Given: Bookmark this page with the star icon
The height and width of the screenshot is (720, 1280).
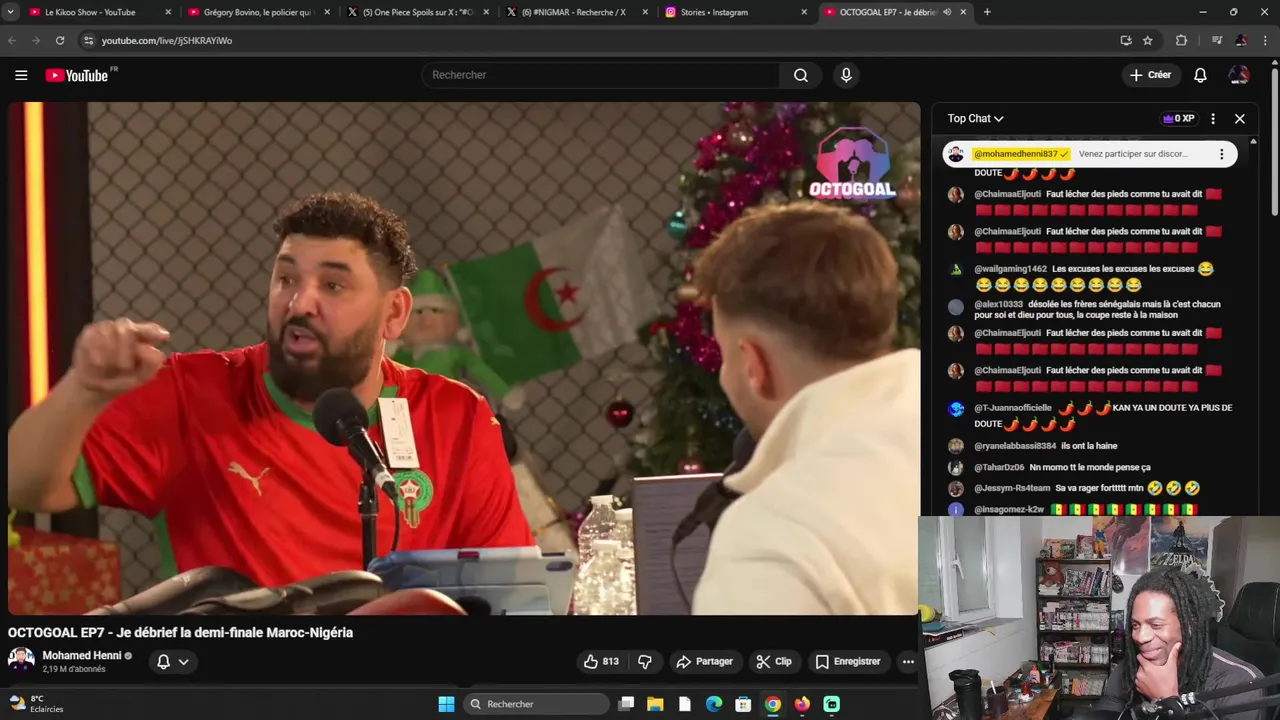Looking at the screenshot, I should [1148, 40].
